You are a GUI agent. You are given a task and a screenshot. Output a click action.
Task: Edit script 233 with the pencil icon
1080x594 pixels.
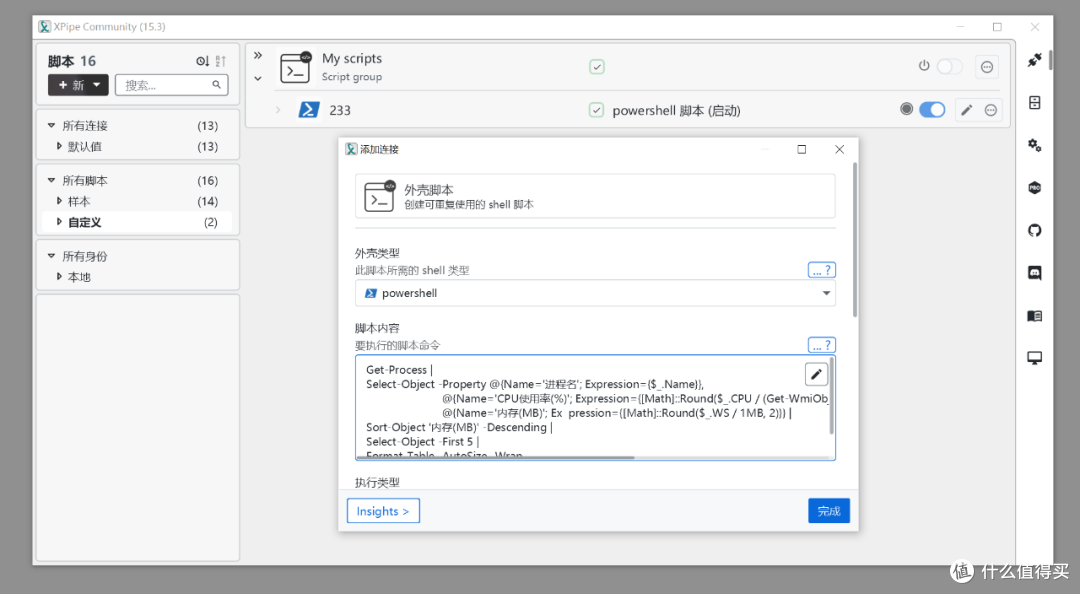click(x=966, y=110)
